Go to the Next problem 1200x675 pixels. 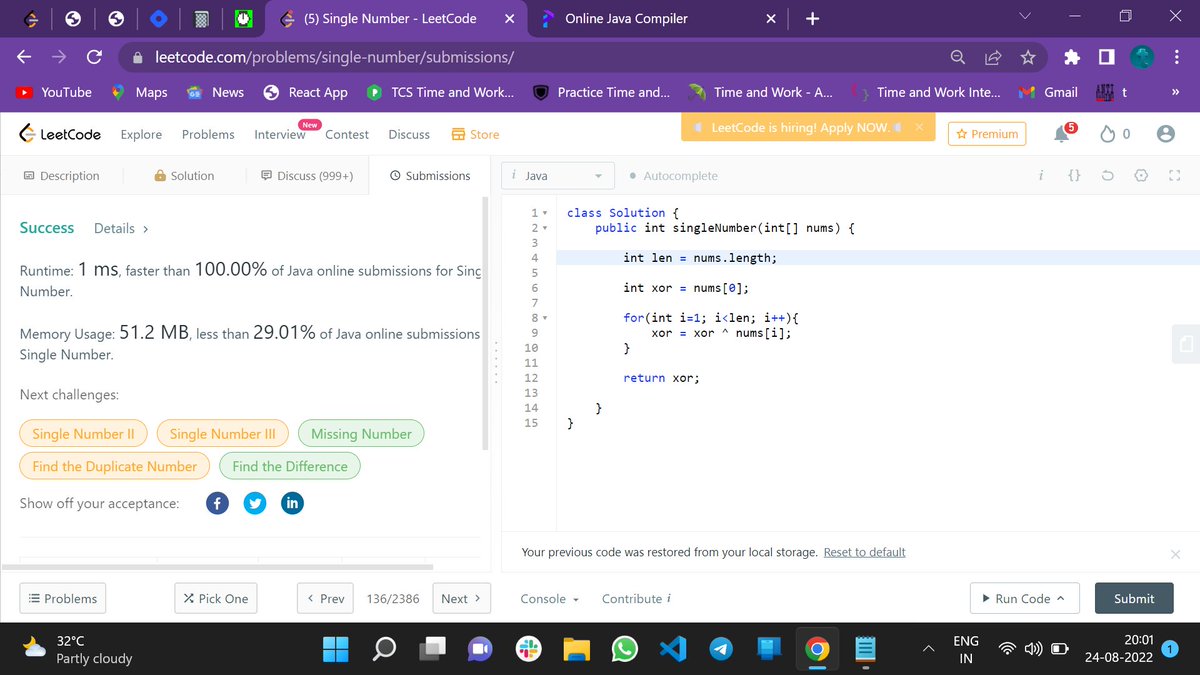[x=461, y=598]
